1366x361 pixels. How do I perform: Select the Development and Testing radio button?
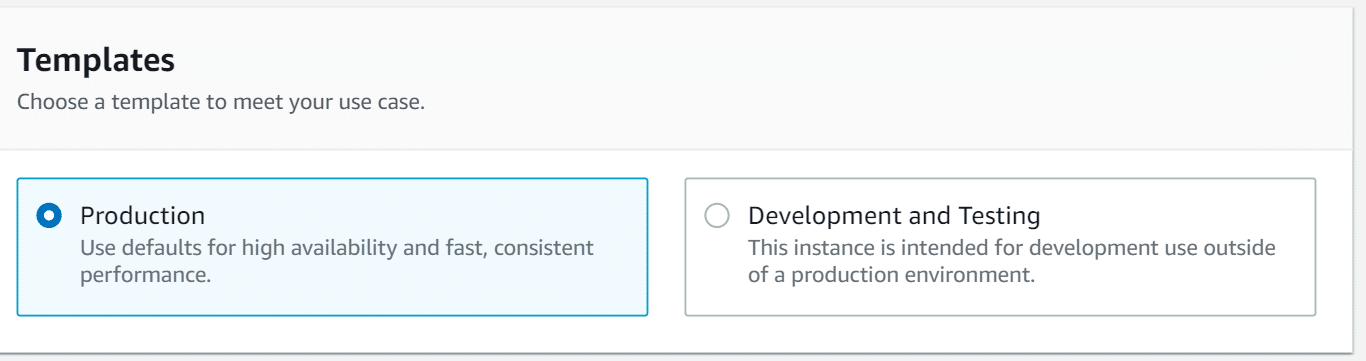pyautogui.click(x=717, y=216)
